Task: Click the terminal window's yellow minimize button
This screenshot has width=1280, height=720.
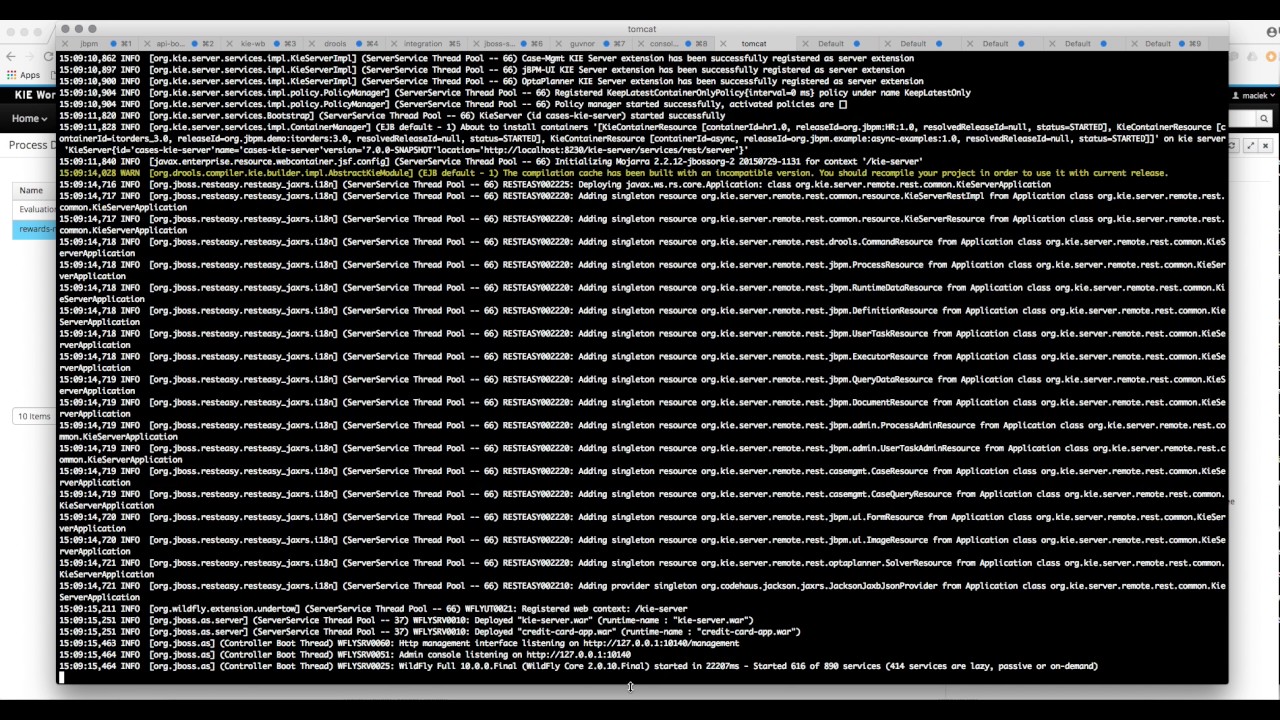Action: point(78,29)
